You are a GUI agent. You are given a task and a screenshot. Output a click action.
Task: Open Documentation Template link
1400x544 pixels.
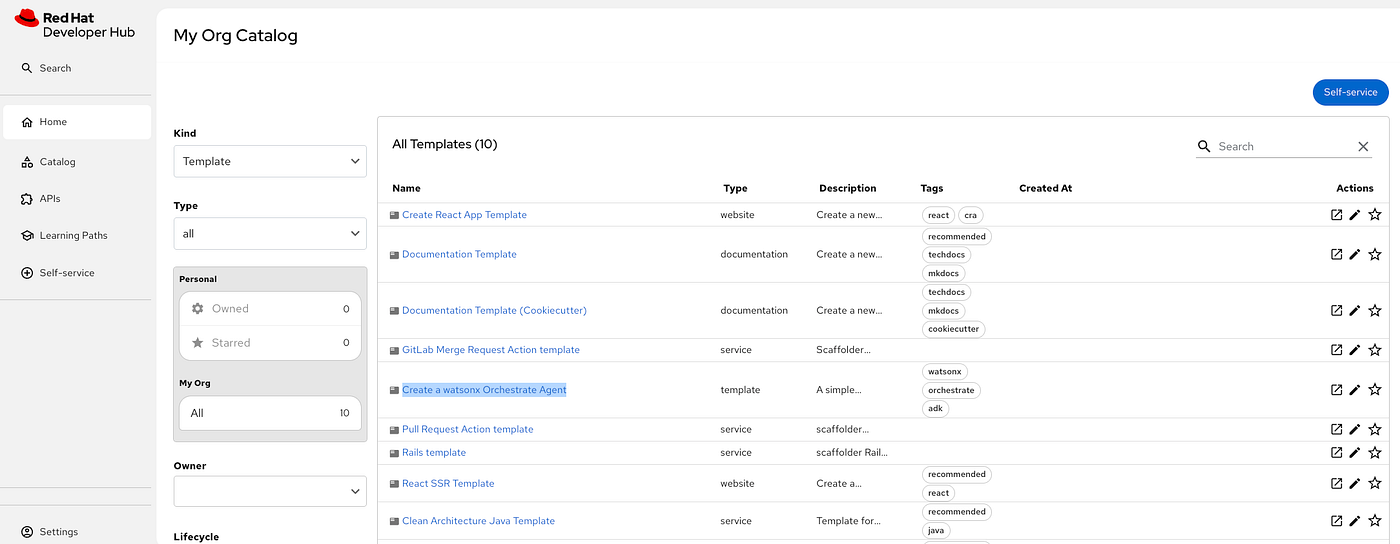pyautogui.click(x=459, y=254)
